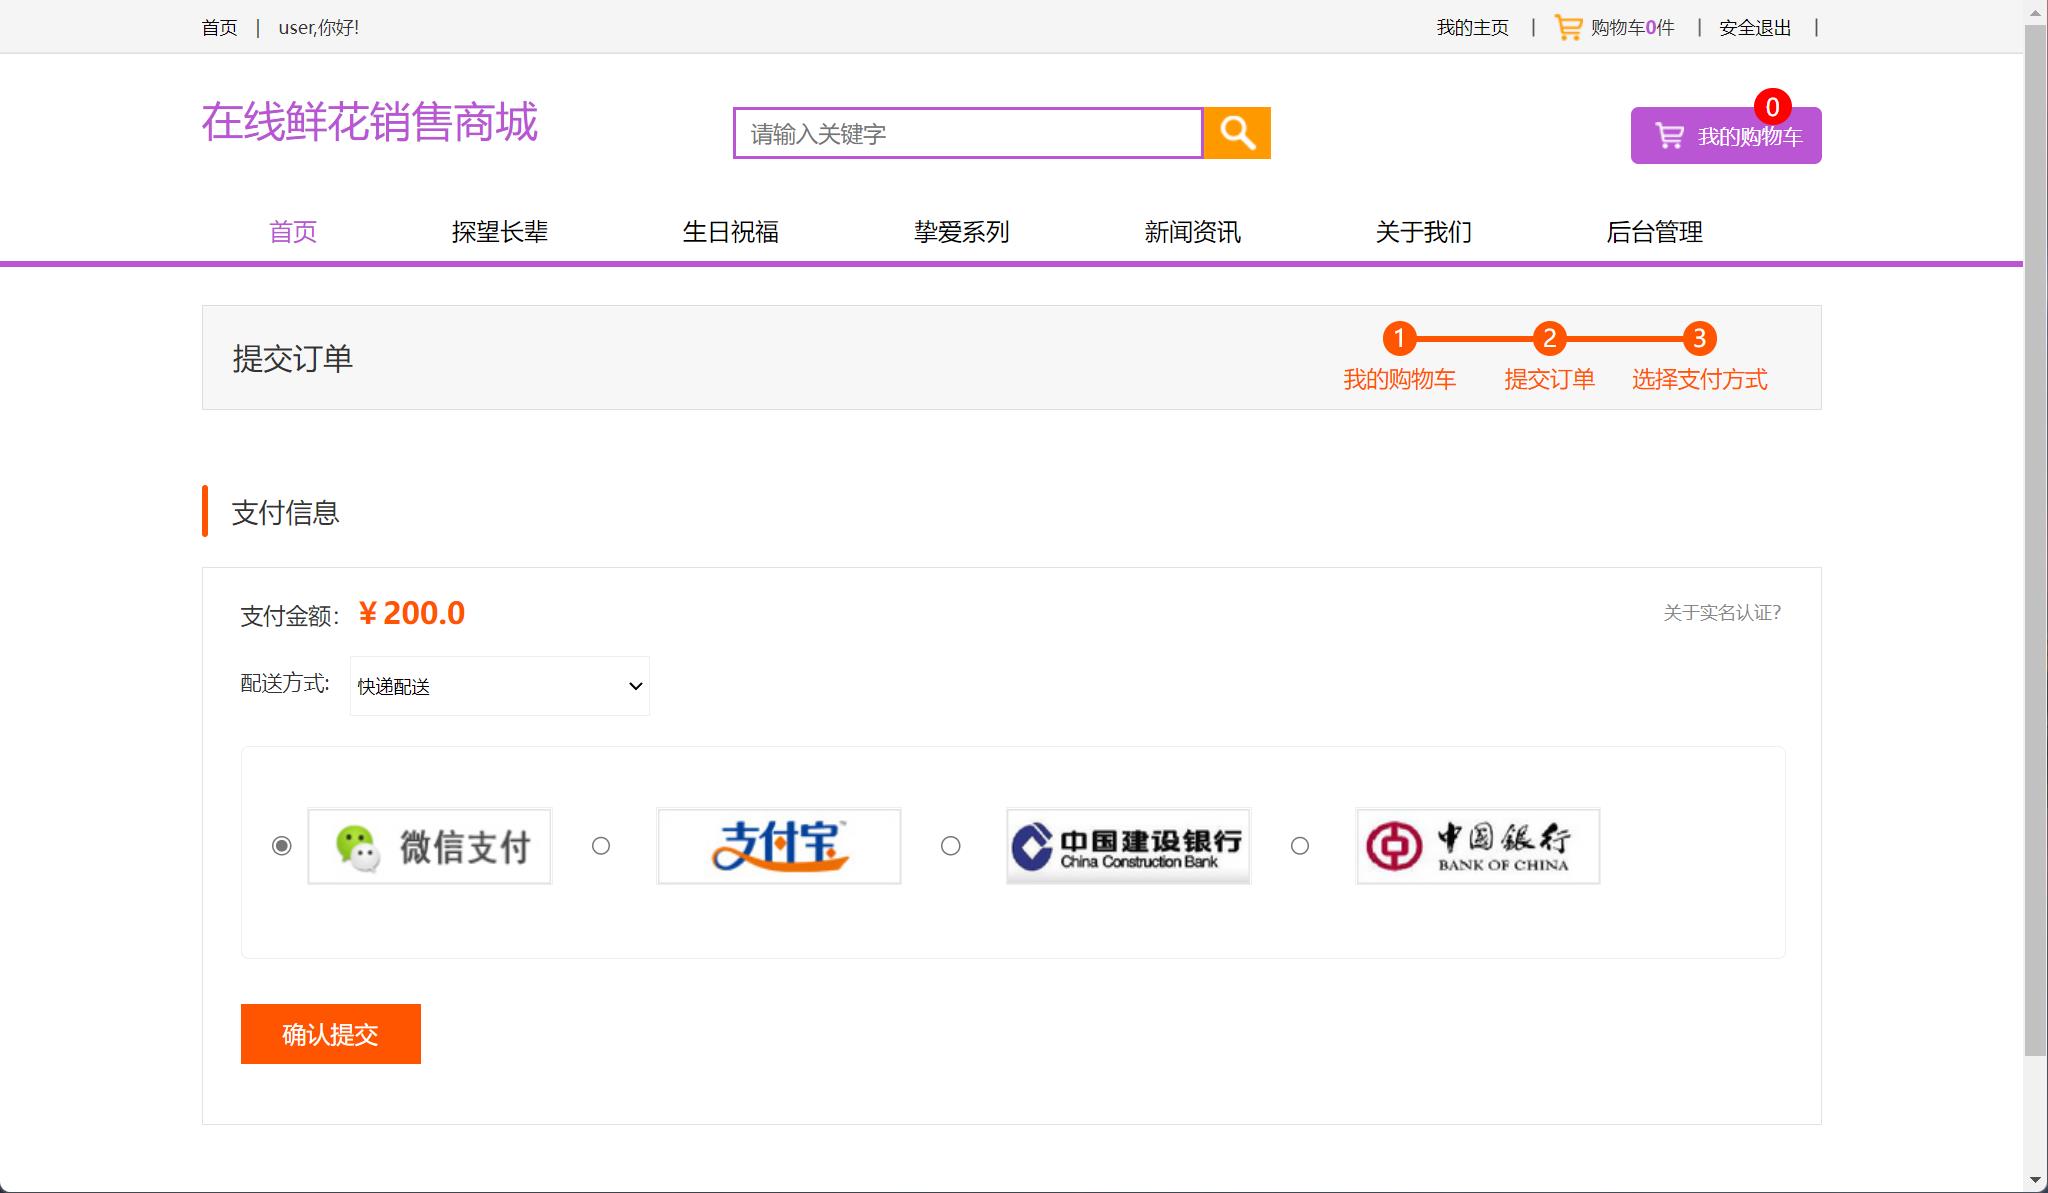Screen dimensions: 2048x1193
Task: Click the WeChat Pay (微信支付) logo
Action: (428, 845)
